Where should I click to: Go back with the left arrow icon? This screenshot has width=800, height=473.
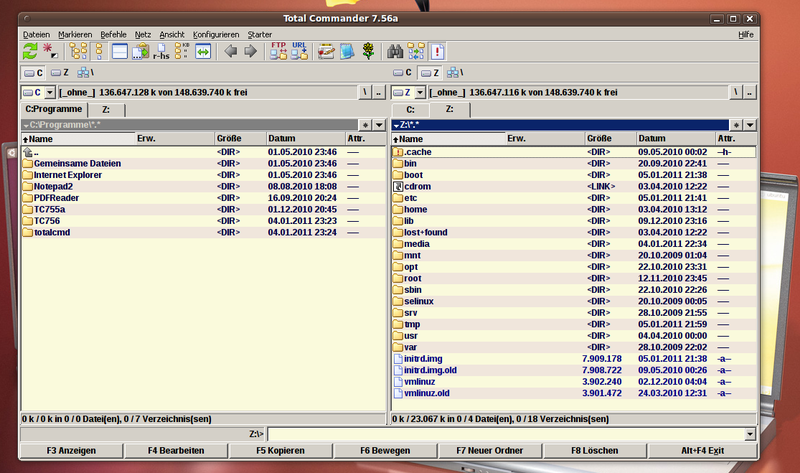[231, 51]
